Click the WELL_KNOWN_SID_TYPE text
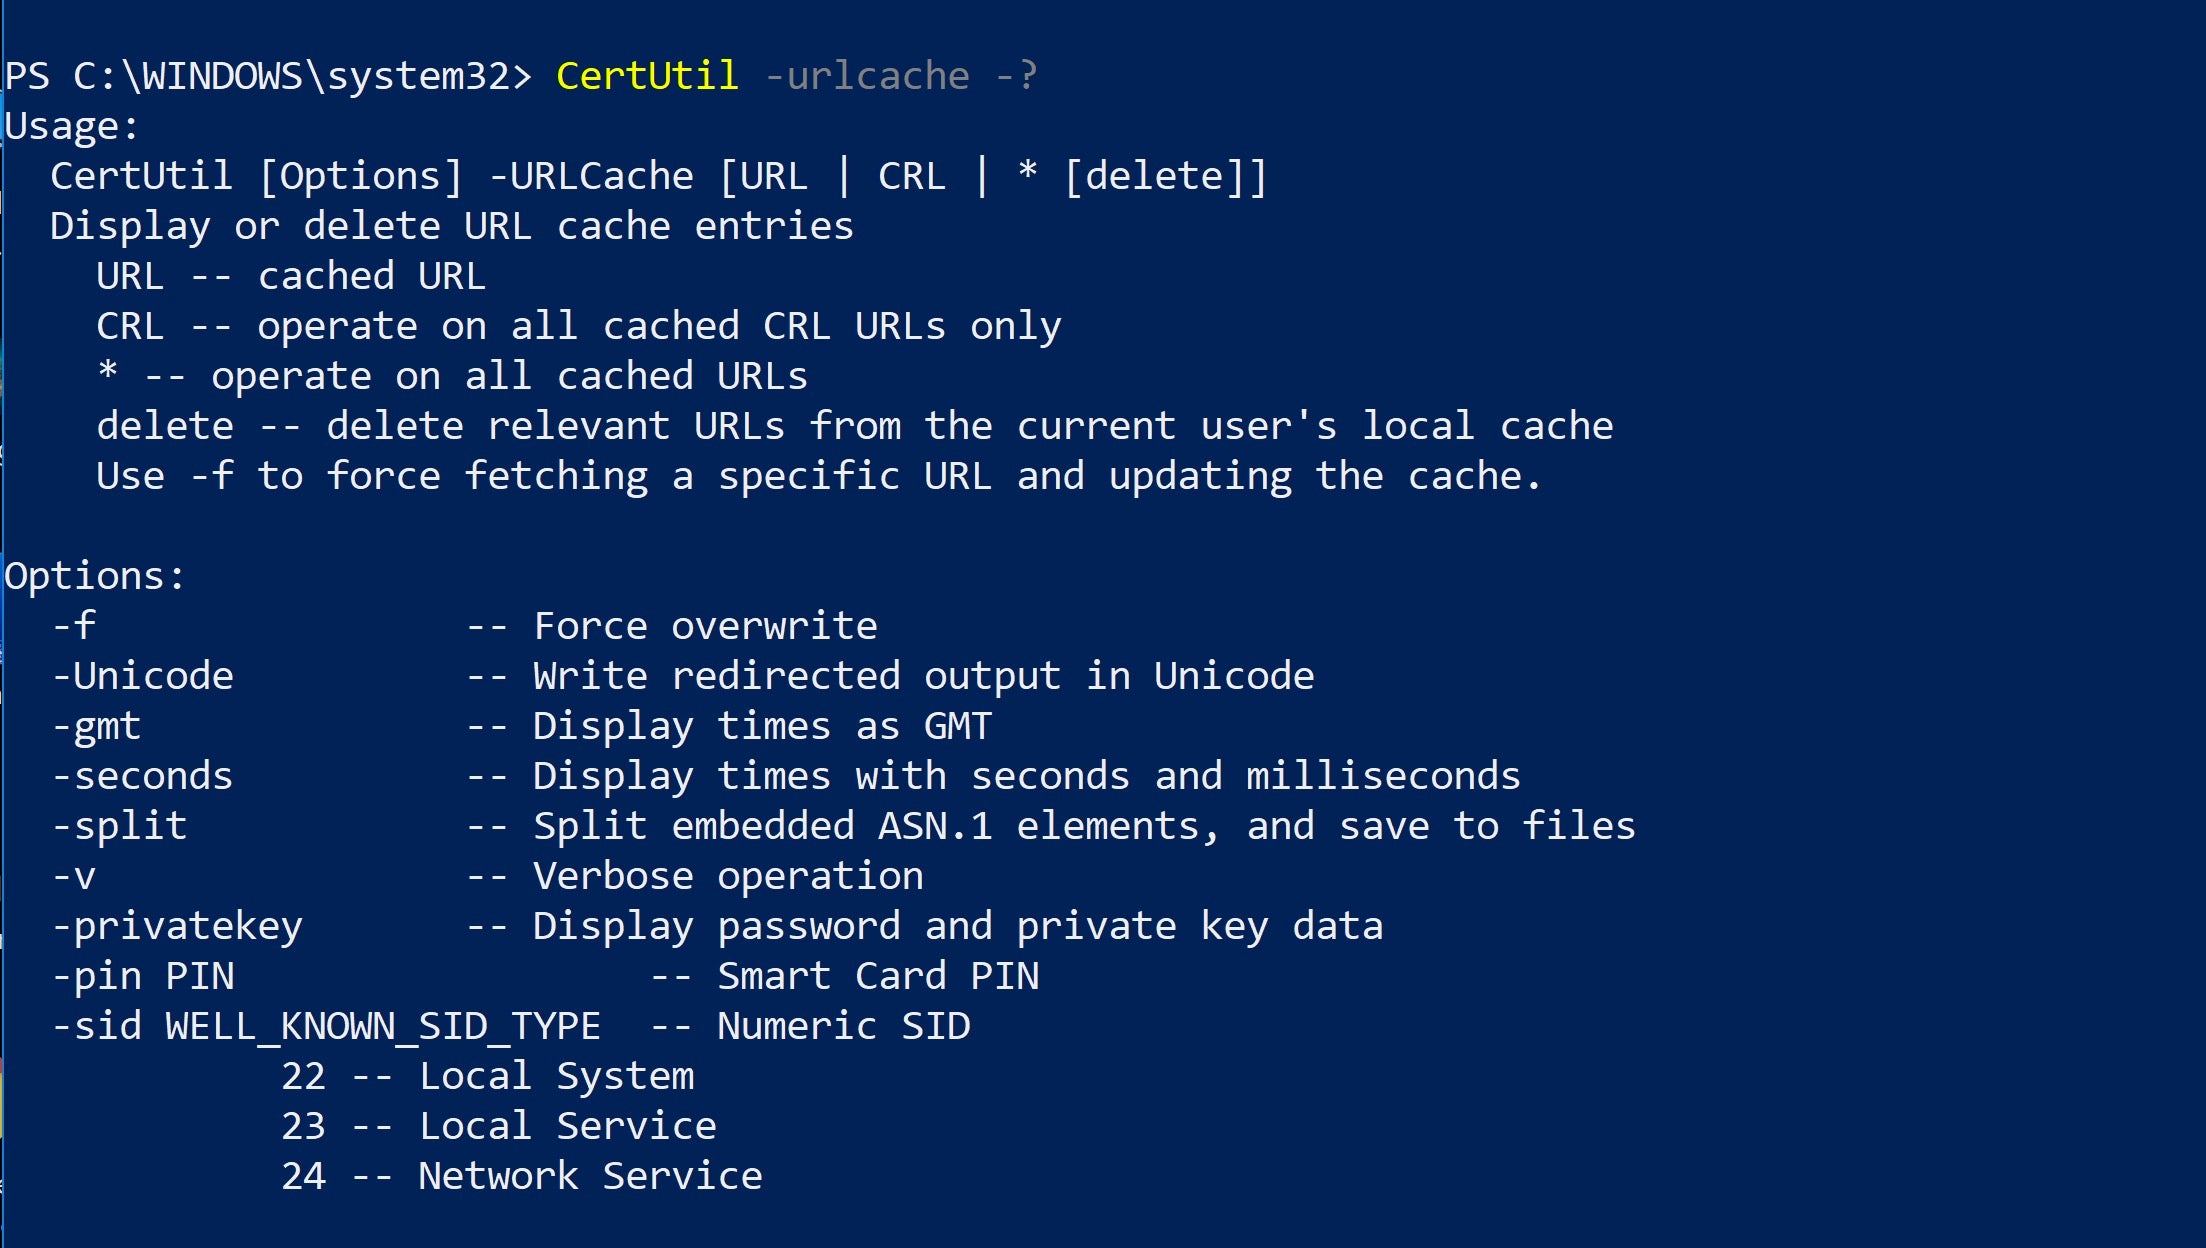The height and width of the screenshot is (1248, 2206). pos(383,1027)
